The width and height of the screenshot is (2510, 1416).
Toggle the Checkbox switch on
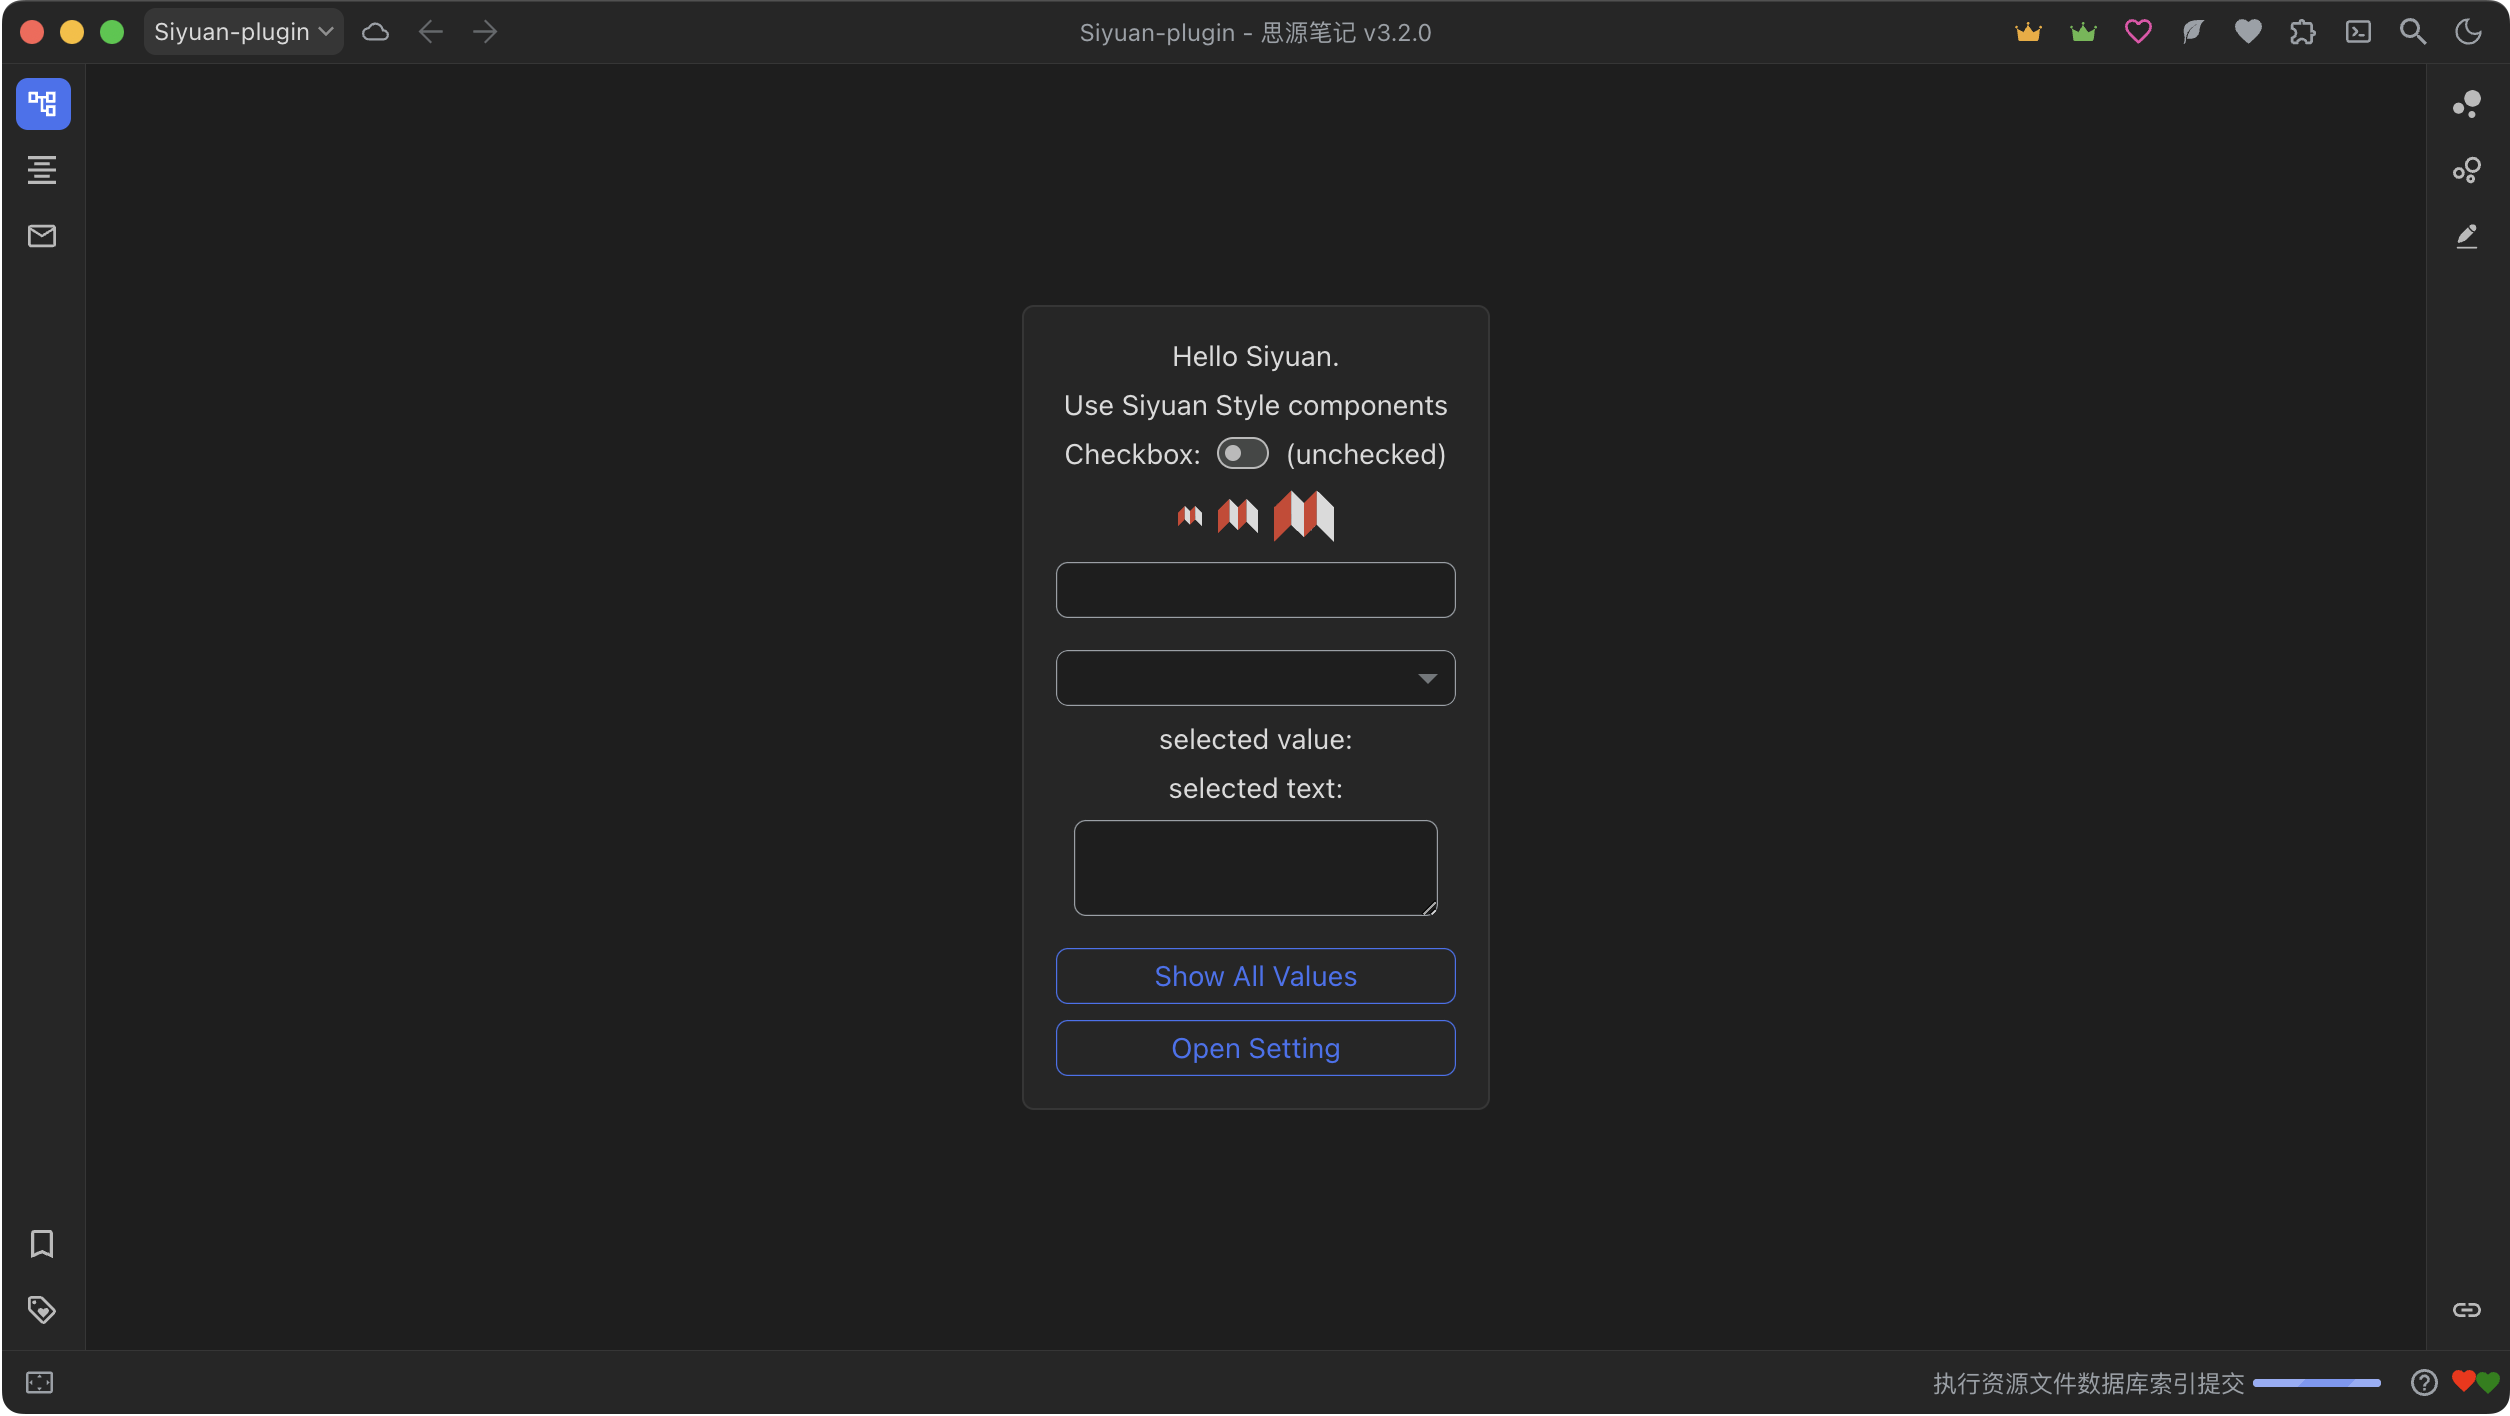tap(1242, 454)
